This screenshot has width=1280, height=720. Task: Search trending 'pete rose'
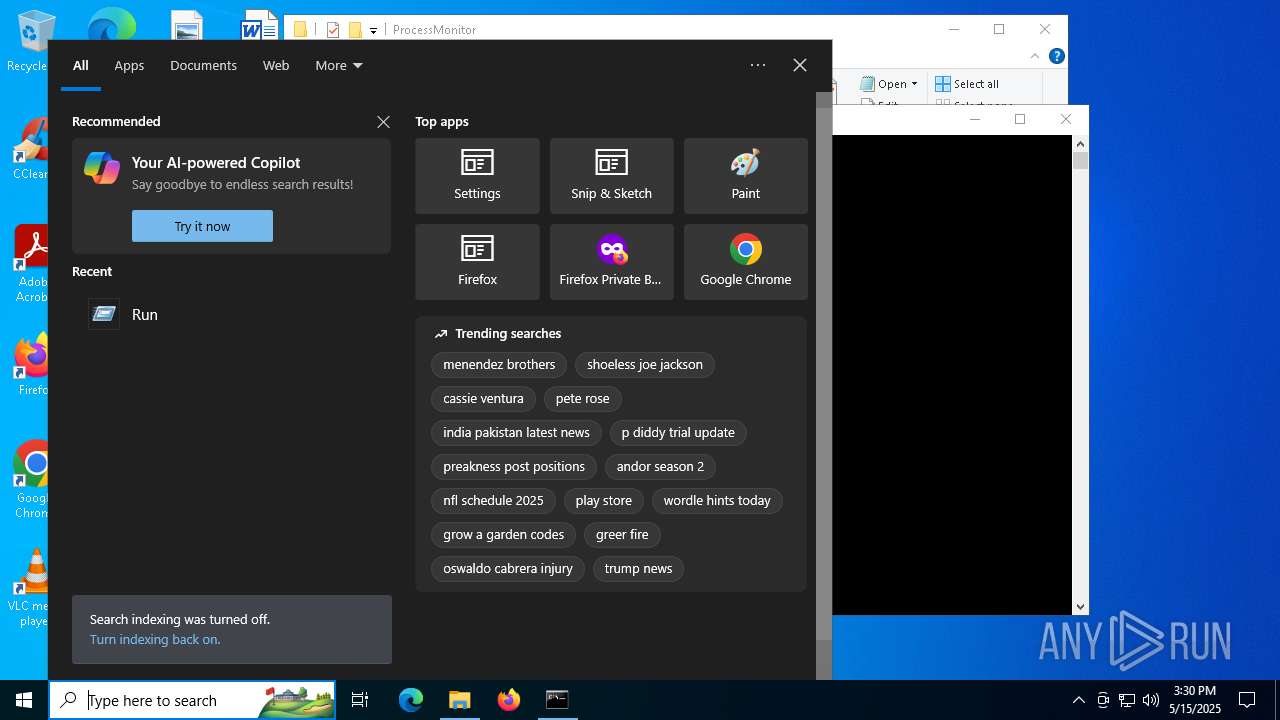tap(583, 399)
